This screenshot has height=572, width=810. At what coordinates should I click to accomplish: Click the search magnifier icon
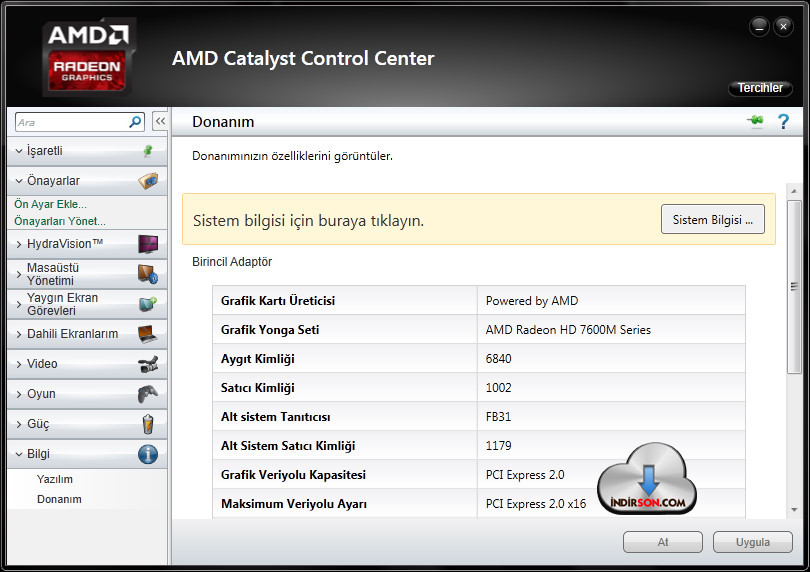pyautogui.click(x=135, y=122)
